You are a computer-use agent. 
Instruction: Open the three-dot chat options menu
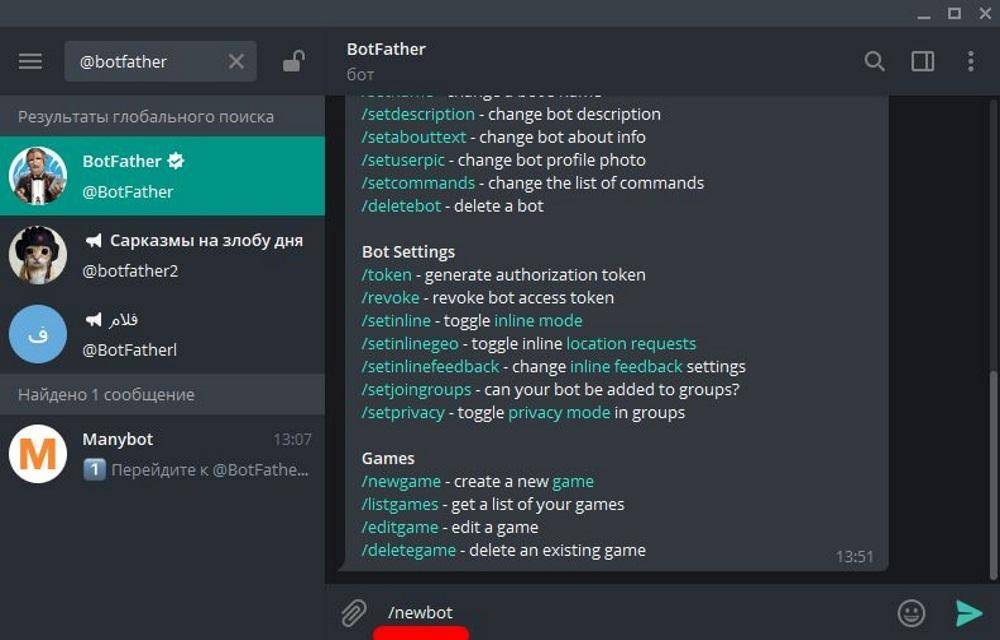(x=971, y=61)
